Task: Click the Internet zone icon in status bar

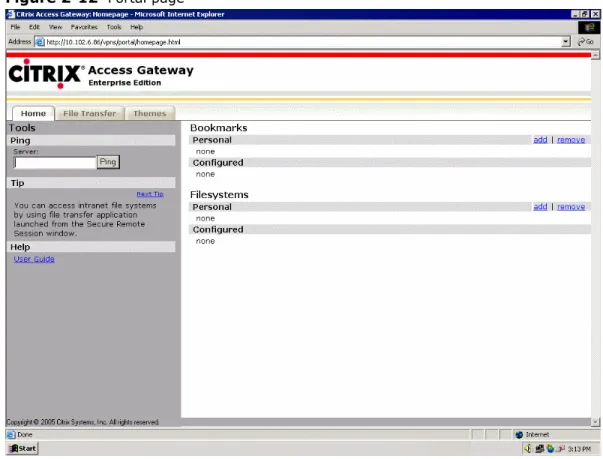Action: click(519, 435)
